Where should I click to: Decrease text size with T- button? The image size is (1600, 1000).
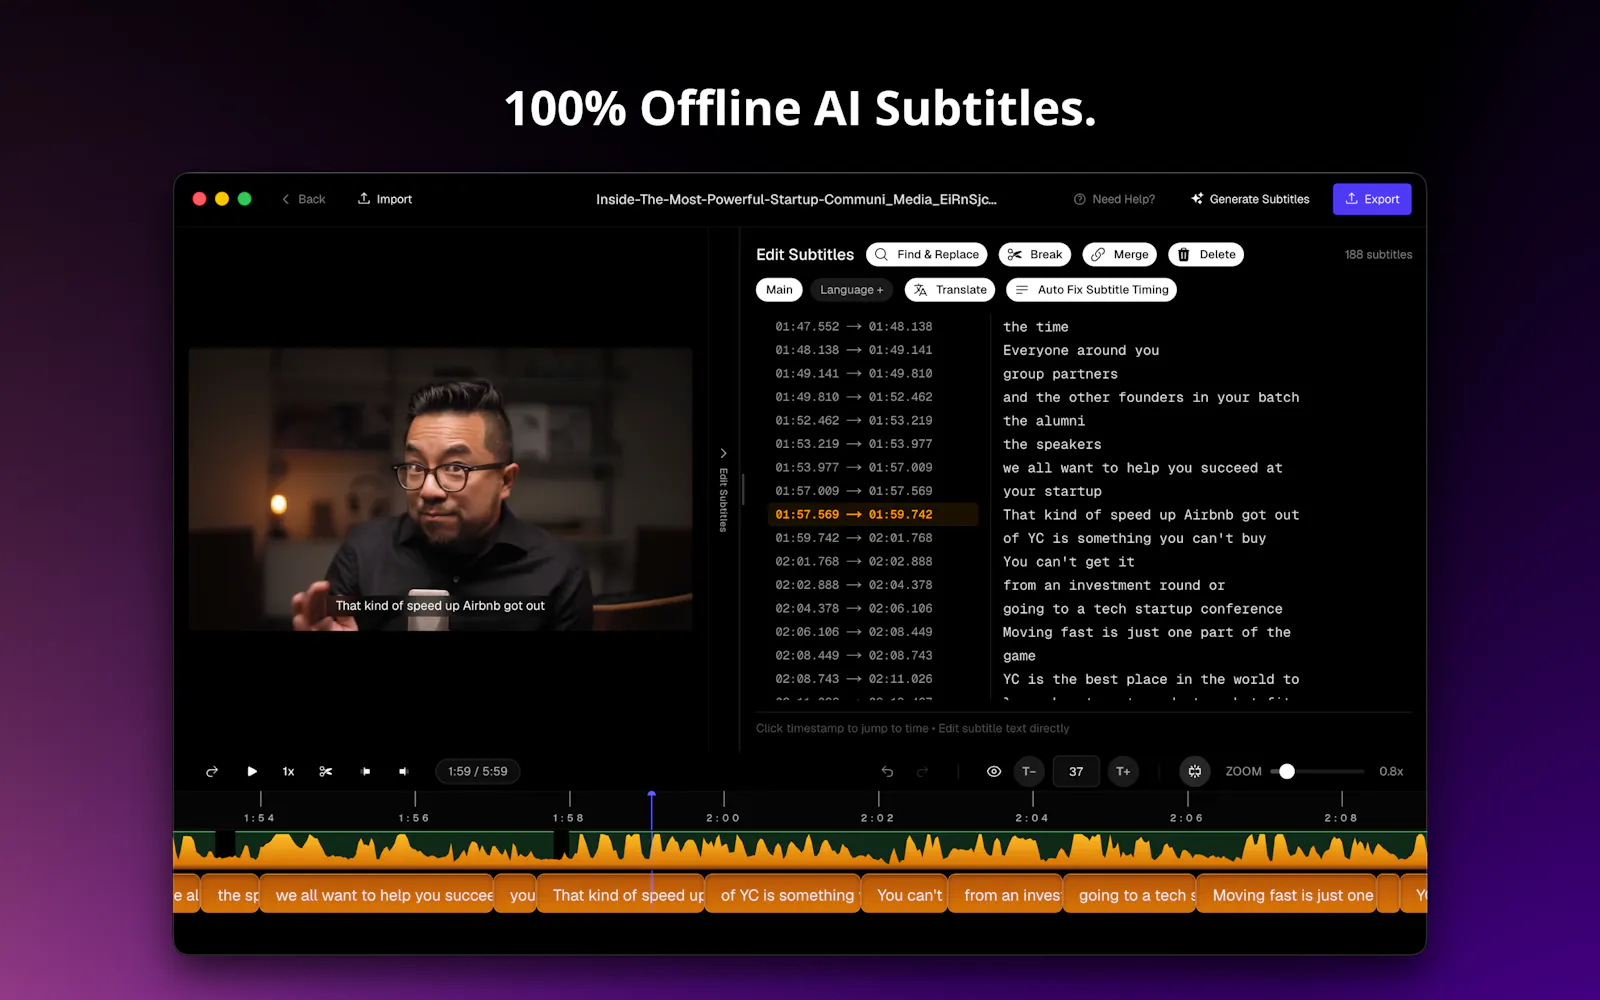pyautogui.click(x=1029, y=771)
